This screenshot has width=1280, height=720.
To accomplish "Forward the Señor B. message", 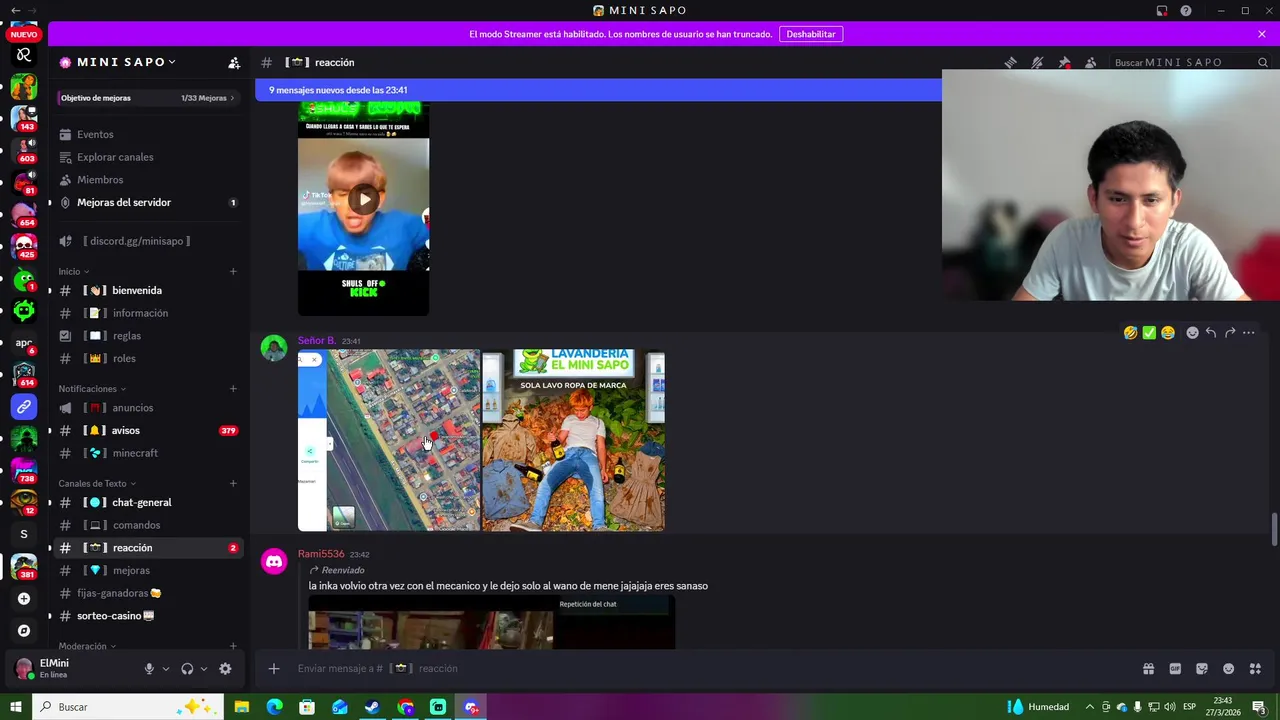I will (x=1230, y=333).
